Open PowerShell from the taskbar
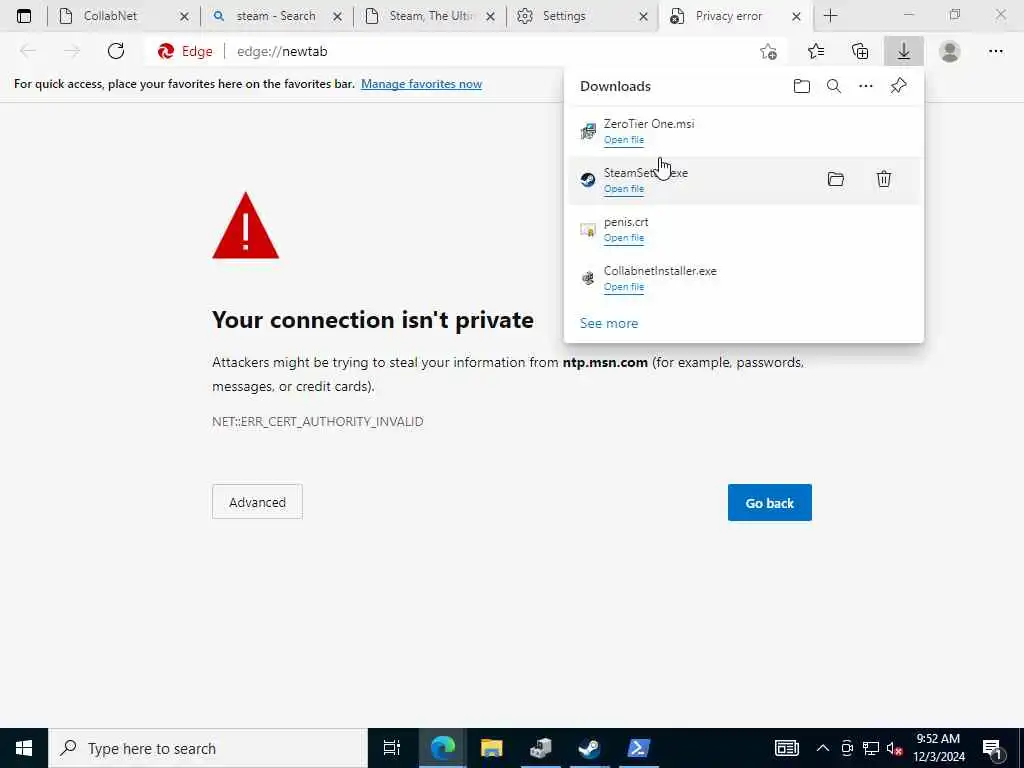1024x768 pixels. 637,748
